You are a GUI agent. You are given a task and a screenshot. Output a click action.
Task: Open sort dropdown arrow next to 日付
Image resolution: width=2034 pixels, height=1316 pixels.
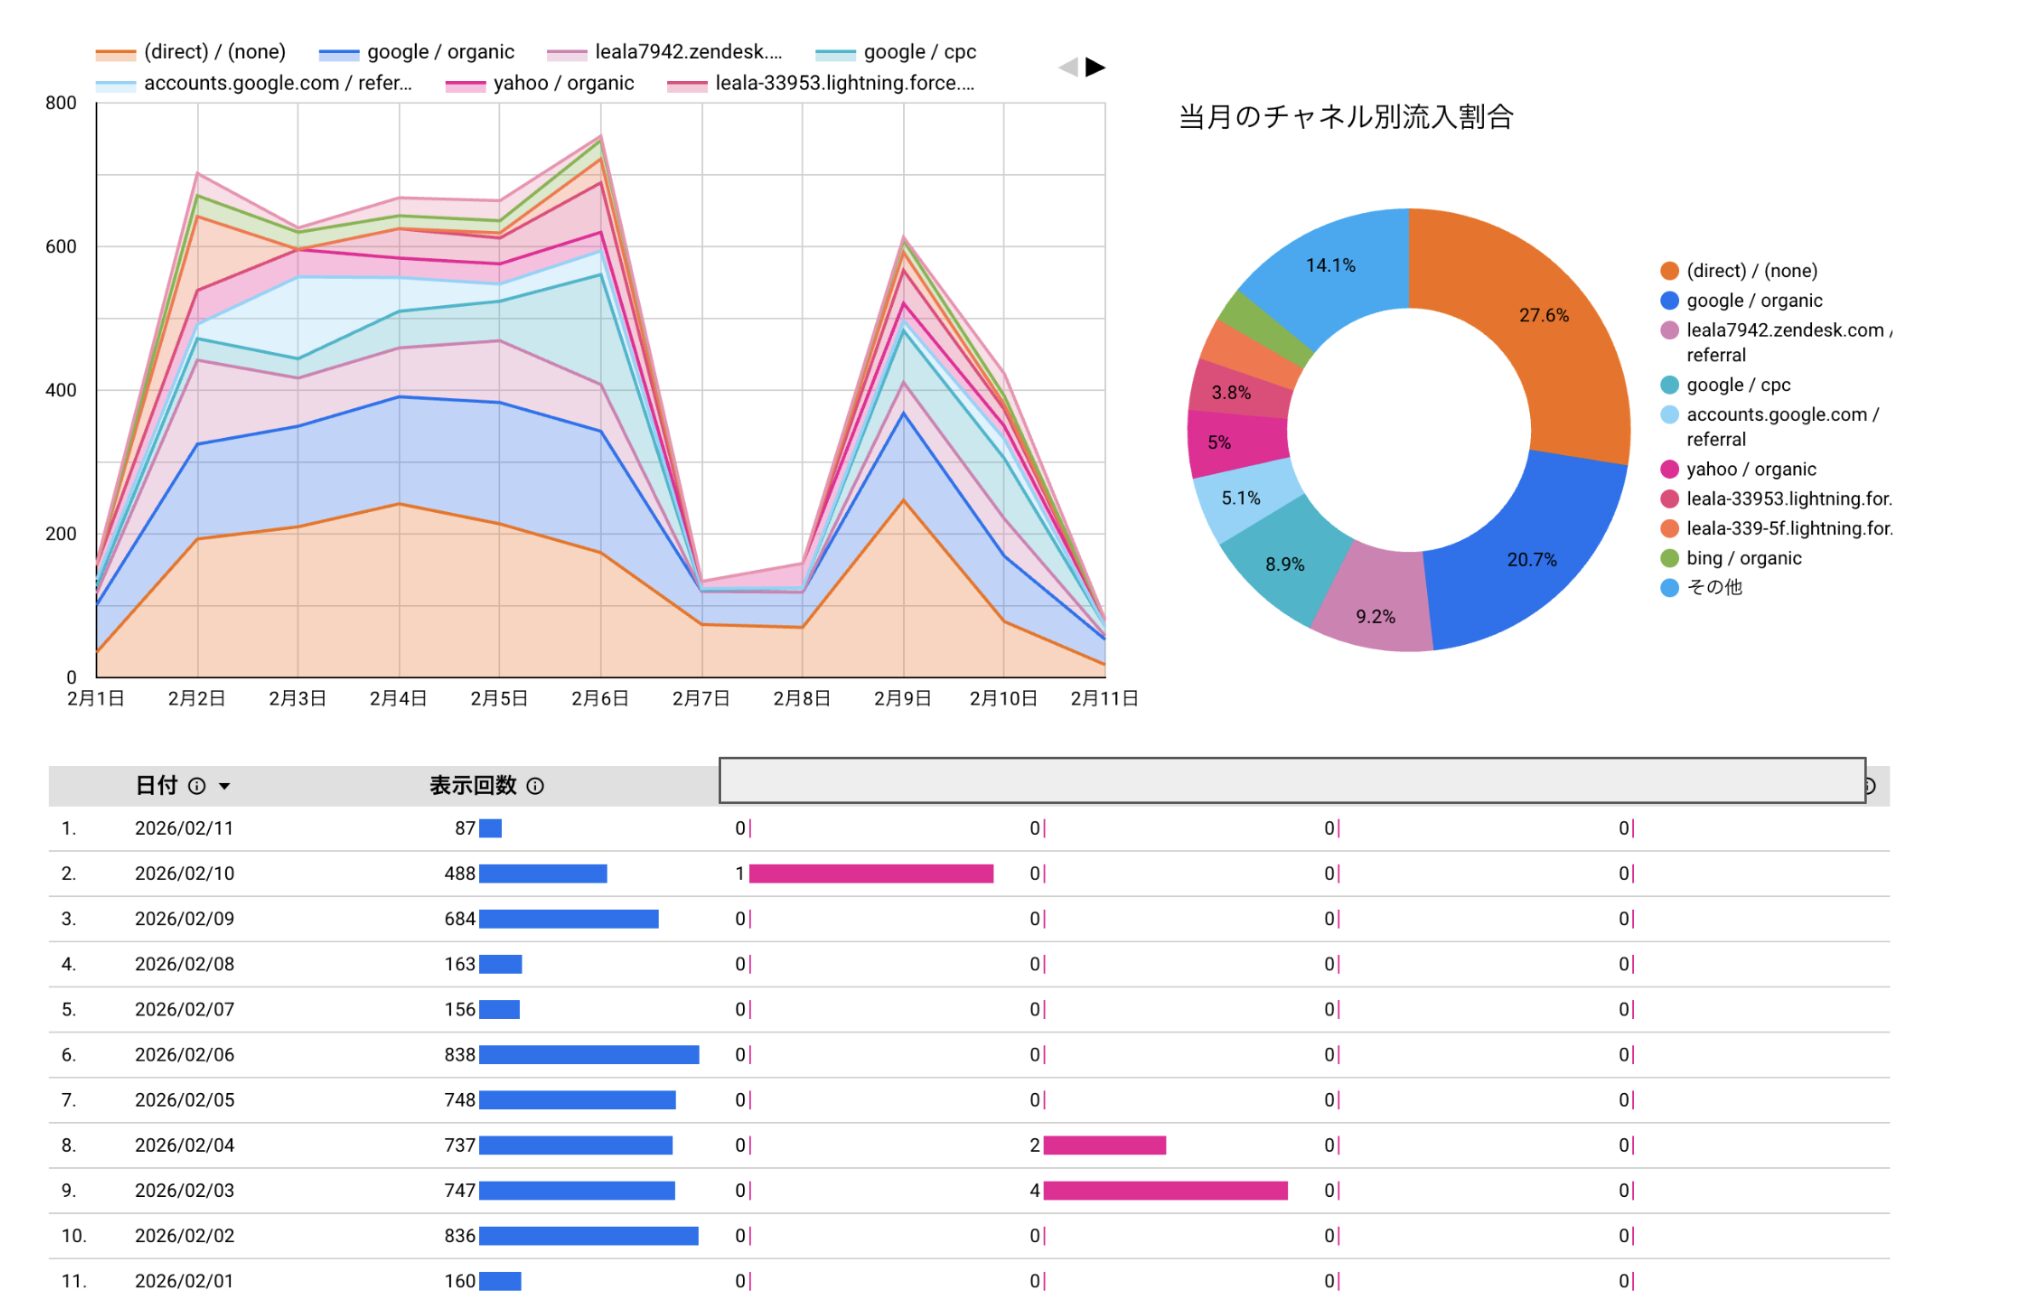click(224, 786)
